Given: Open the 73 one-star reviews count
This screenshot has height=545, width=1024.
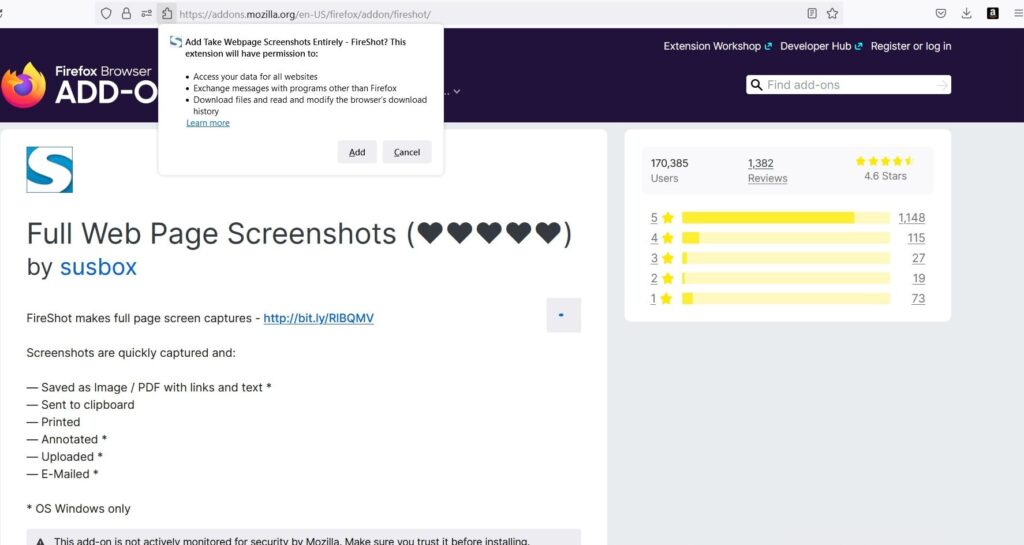Looking at the screenshot, I should [x=918, y=298].
